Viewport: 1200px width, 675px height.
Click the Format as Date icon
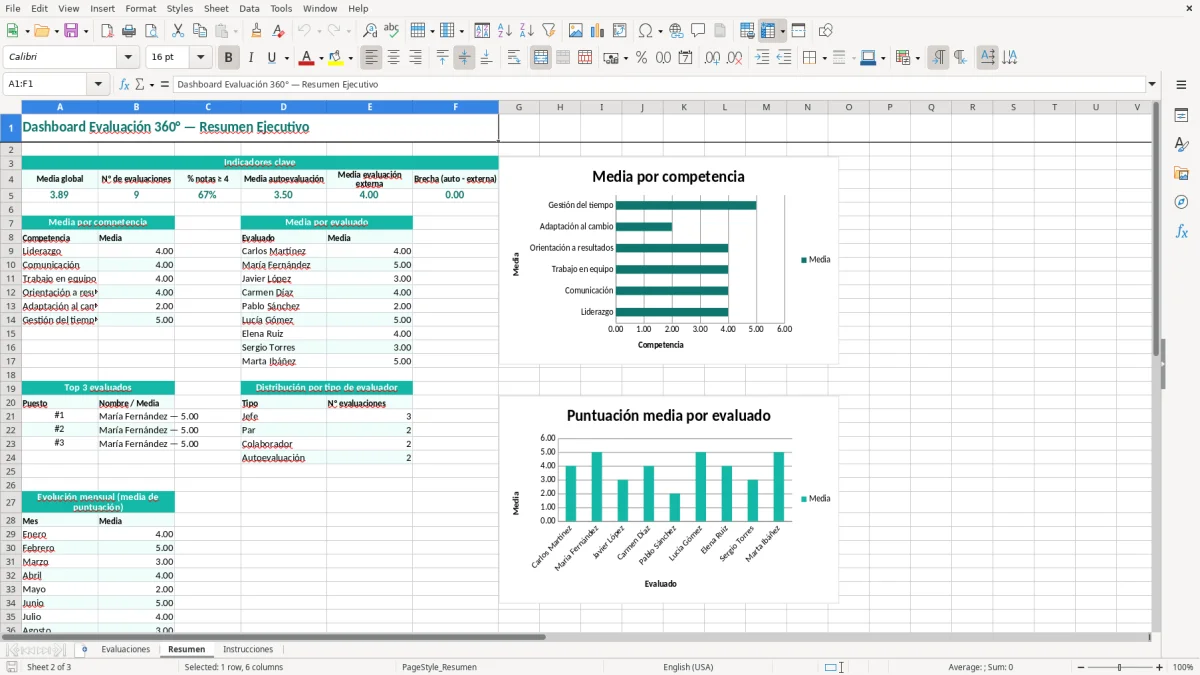[x=685, y=58]
